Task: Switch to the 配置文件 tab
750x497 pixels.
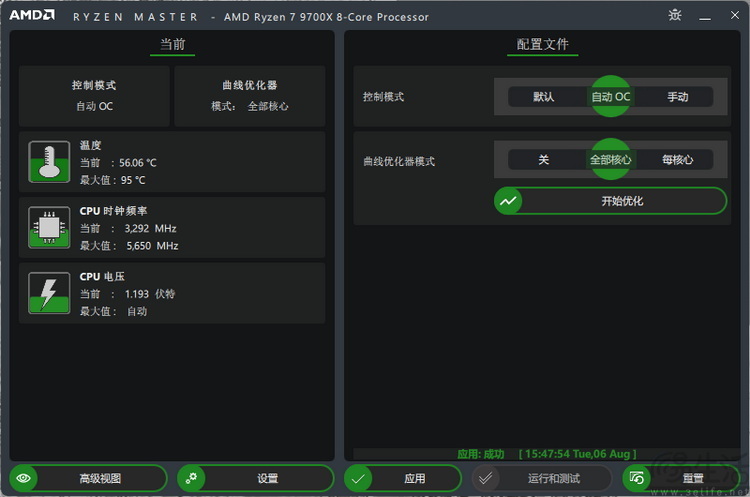Action: point(542,44)
